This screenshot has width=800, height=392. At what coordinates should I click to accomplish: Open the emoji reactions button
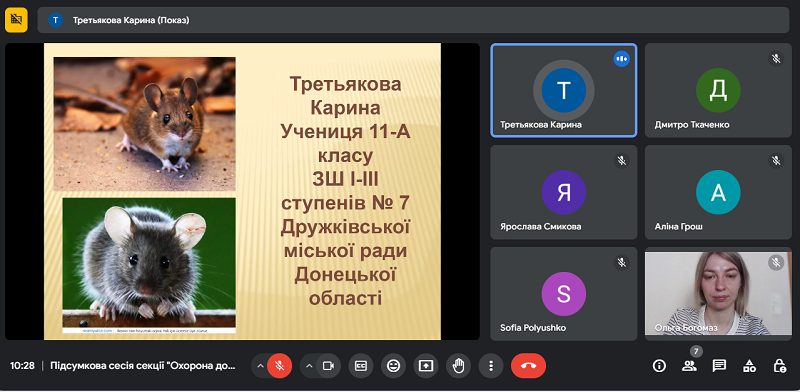click(x=393, y=365)
